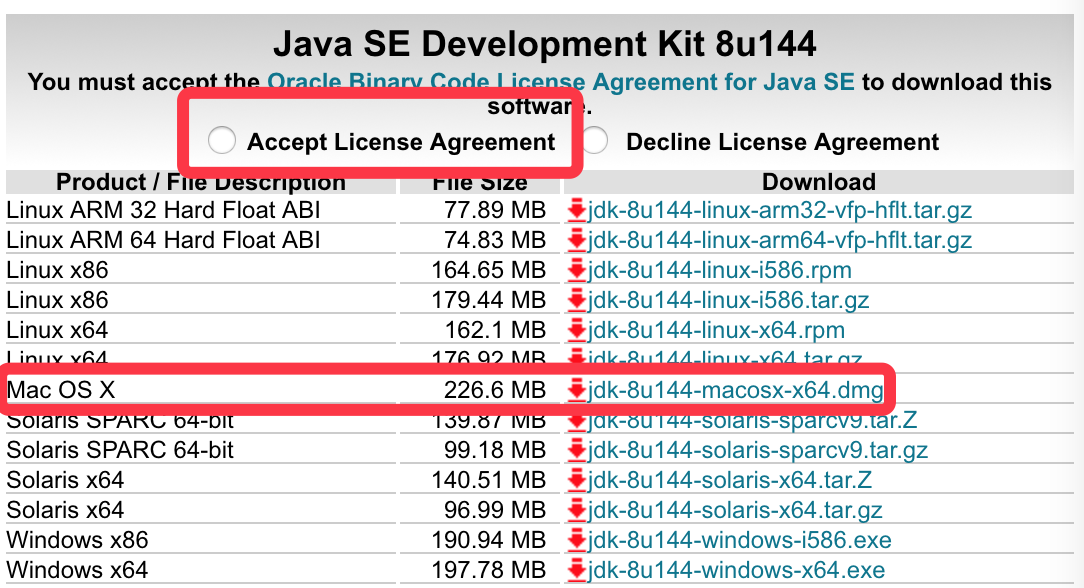Download jdk-8u144-solaris-x64.tar.gz file
This screenshot has width=1084, height=588.
735,510
